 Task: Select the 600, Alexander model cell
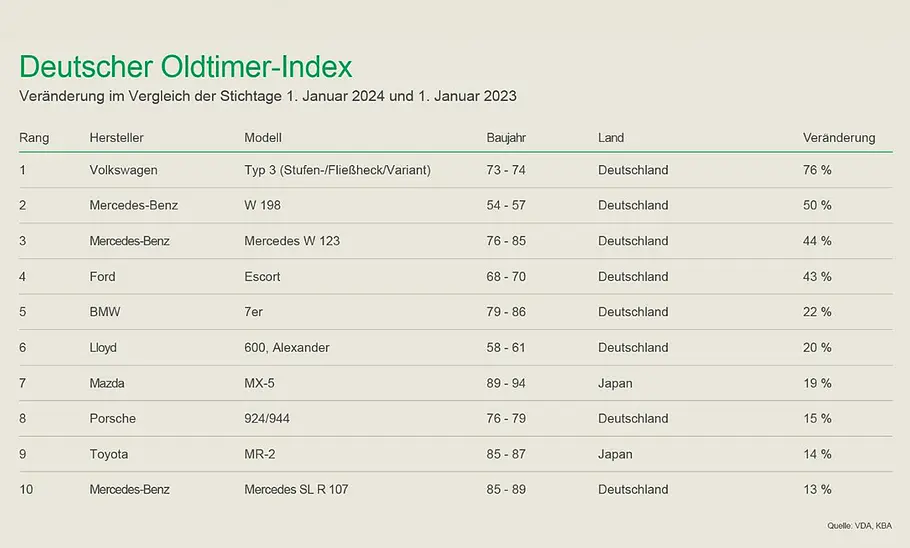tap(287, 348)
